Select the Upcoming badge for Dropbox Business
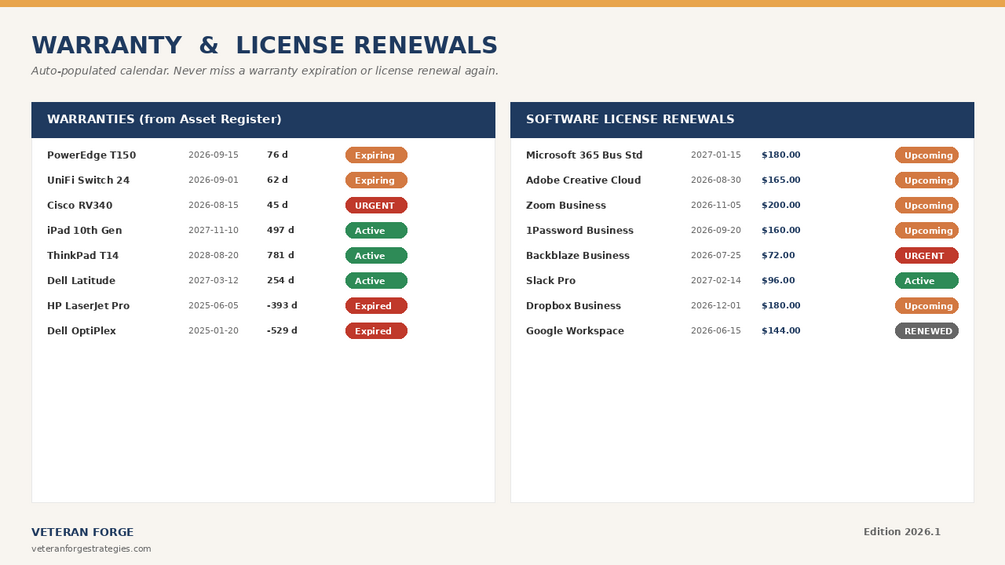This screenshot has height=565, width=1005. tap(927, 306)
